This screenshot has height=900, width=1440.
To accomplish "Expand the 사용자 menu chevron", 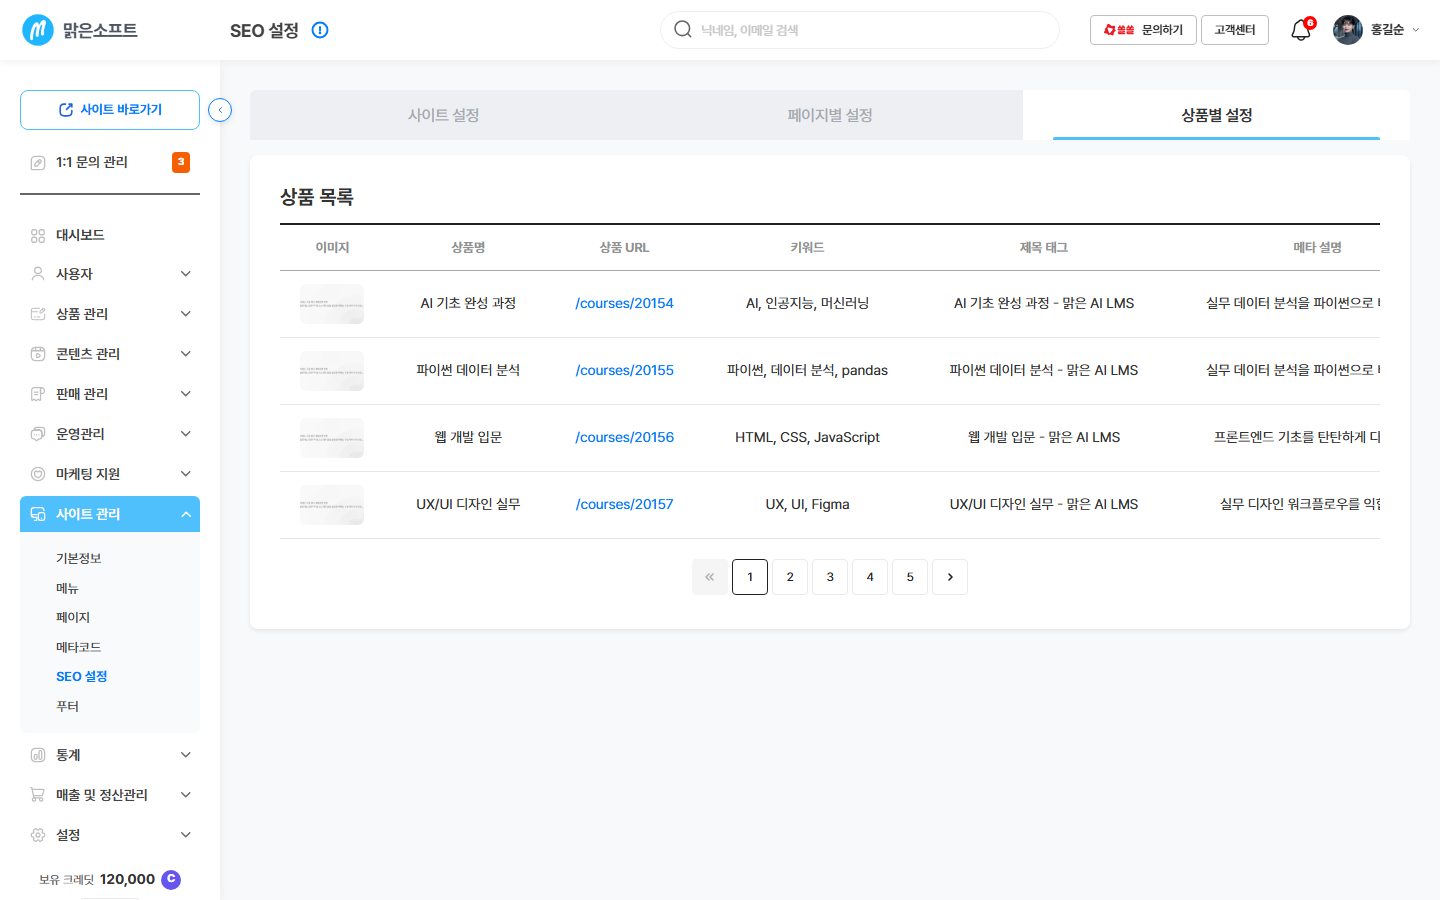I will point(186,274).
